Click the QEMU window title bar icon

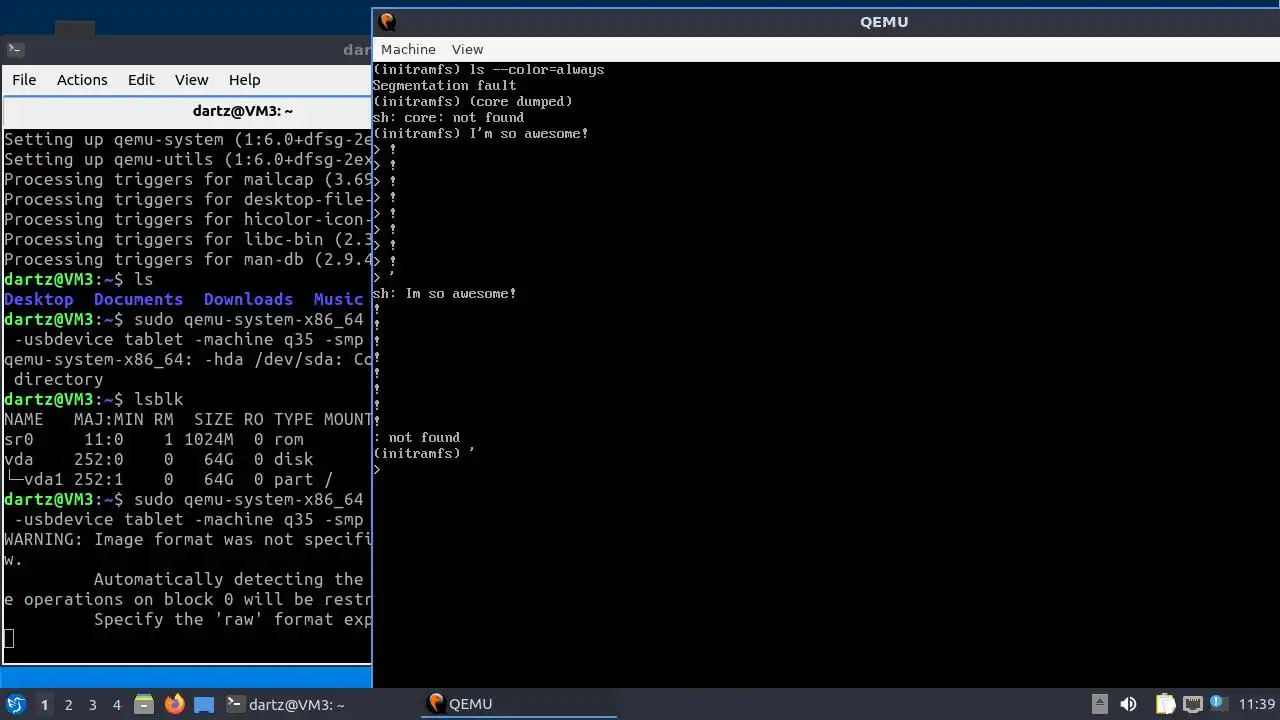[x=388, y=22]
